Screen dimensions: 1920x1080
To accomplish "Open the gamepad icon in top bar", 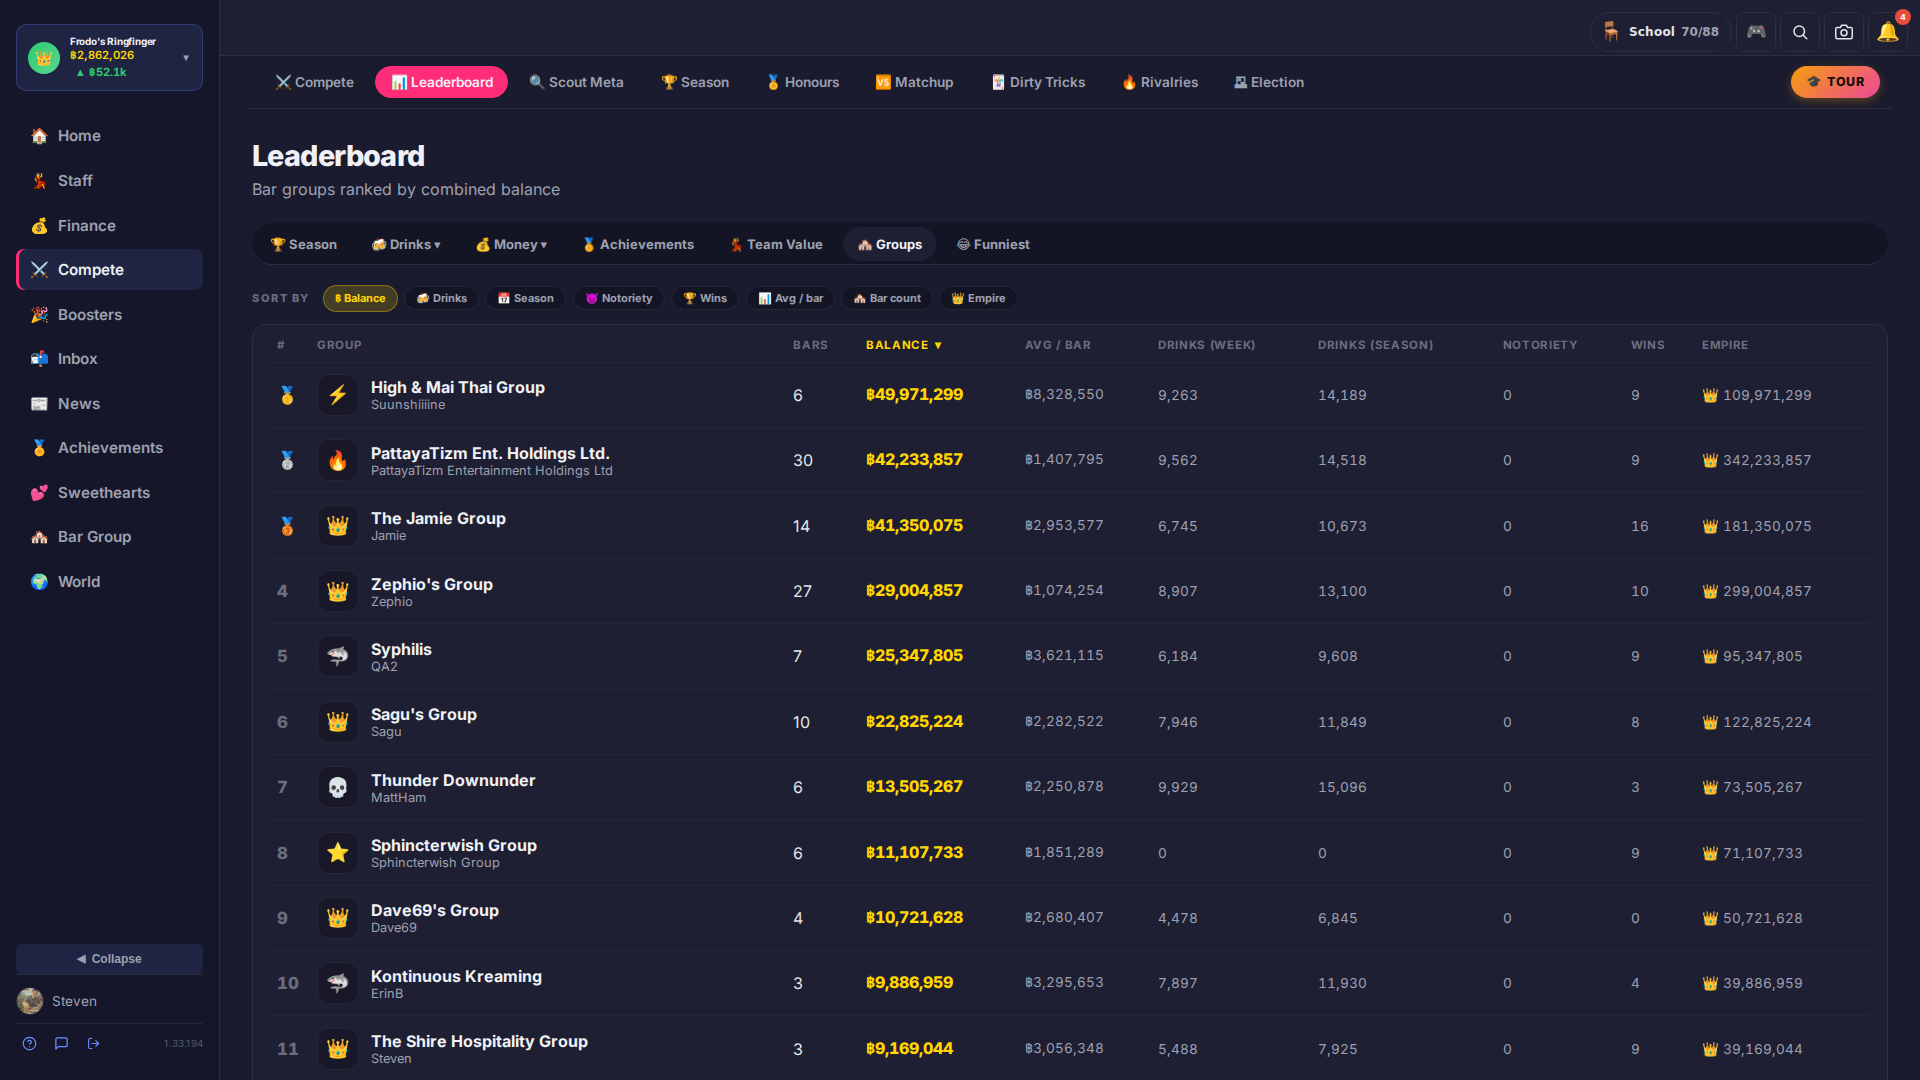I will click(x=1756, y=32).
